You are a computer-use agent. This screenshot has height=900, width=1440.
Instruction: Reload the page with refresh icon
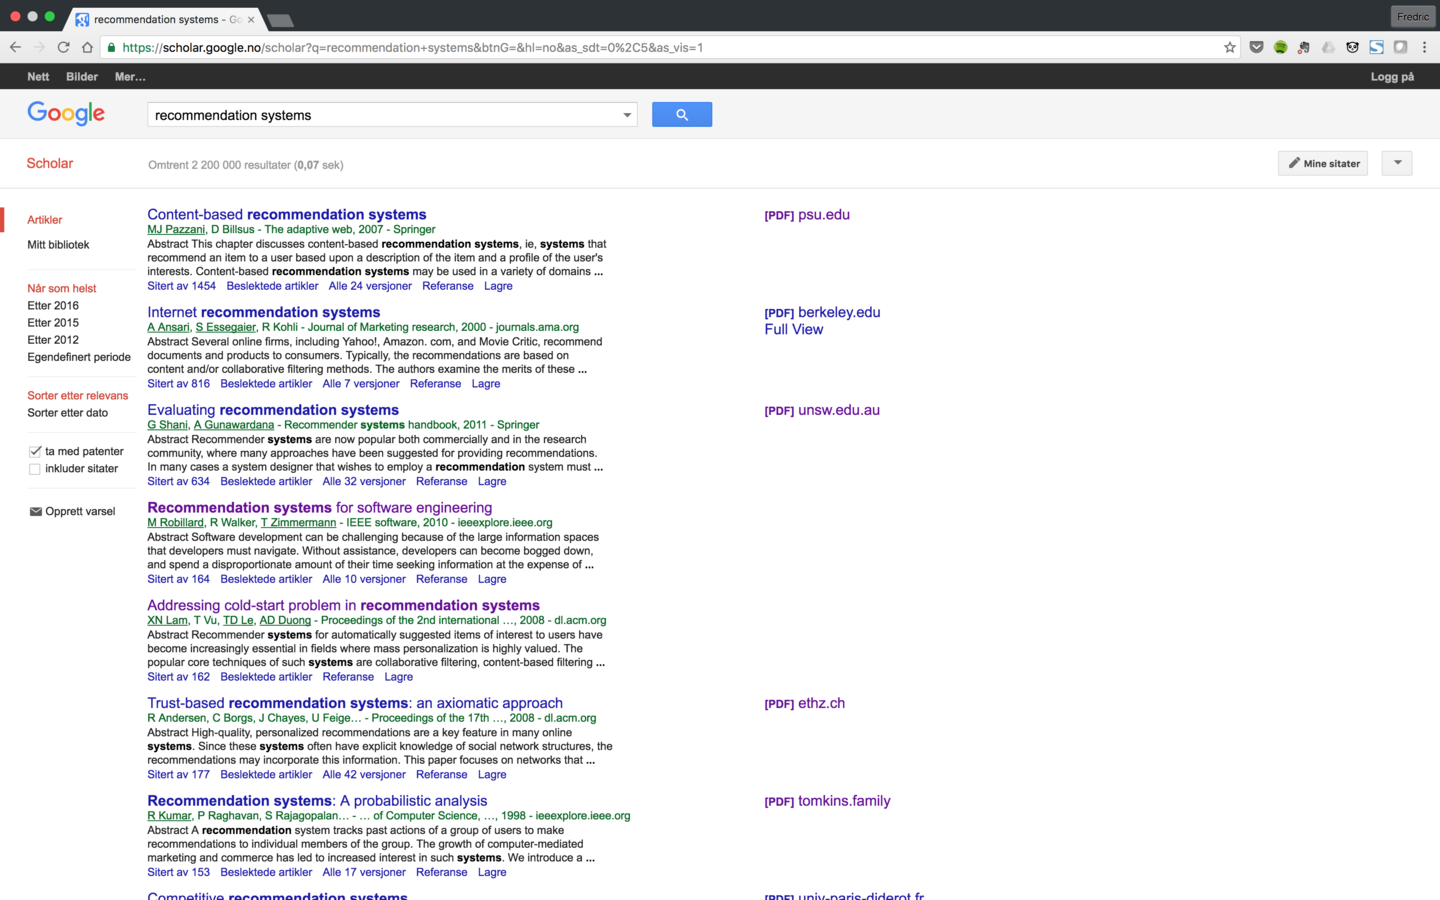[x=63, y=47]
